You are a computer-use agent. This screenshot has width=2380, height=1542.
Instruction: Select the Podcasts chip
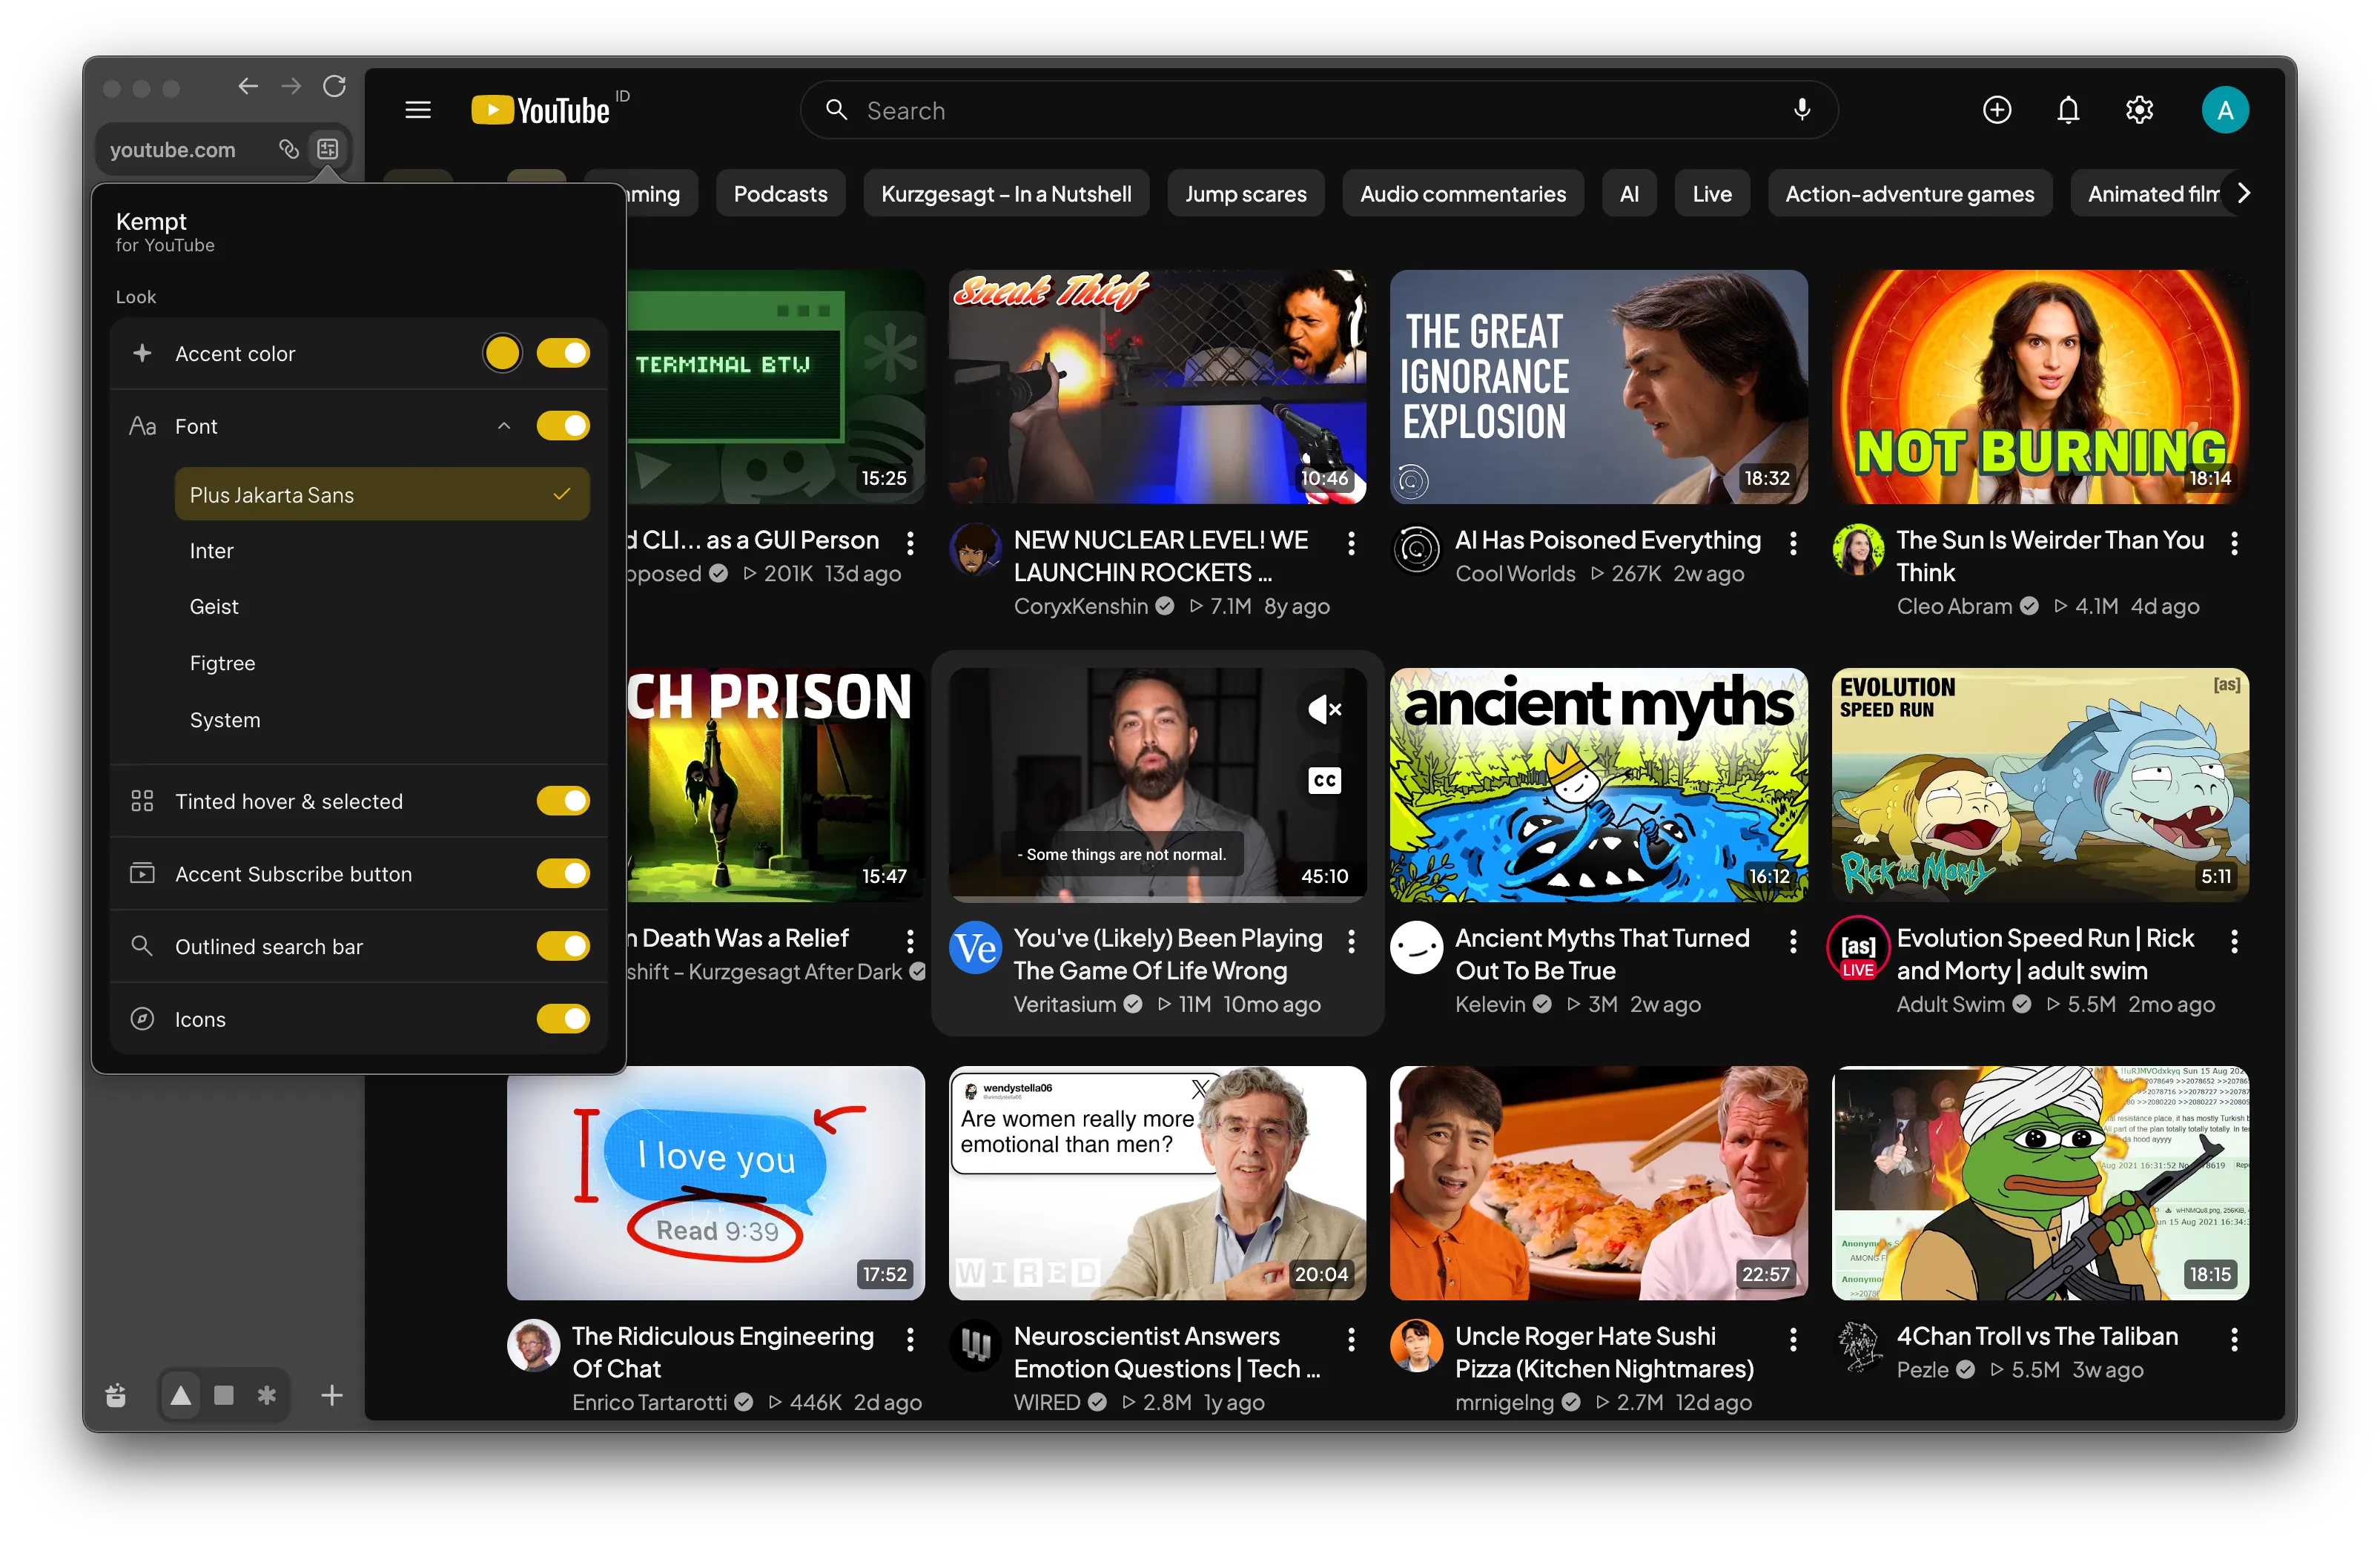coord(780,194)
